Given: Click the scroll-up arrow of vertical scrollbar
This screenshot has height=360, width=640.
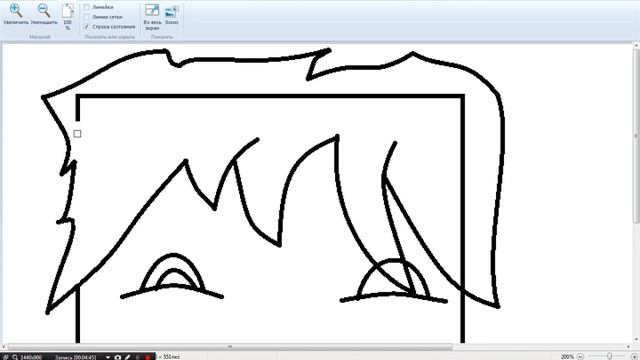Looking at the screenshot, I should (x=636, y=46).
